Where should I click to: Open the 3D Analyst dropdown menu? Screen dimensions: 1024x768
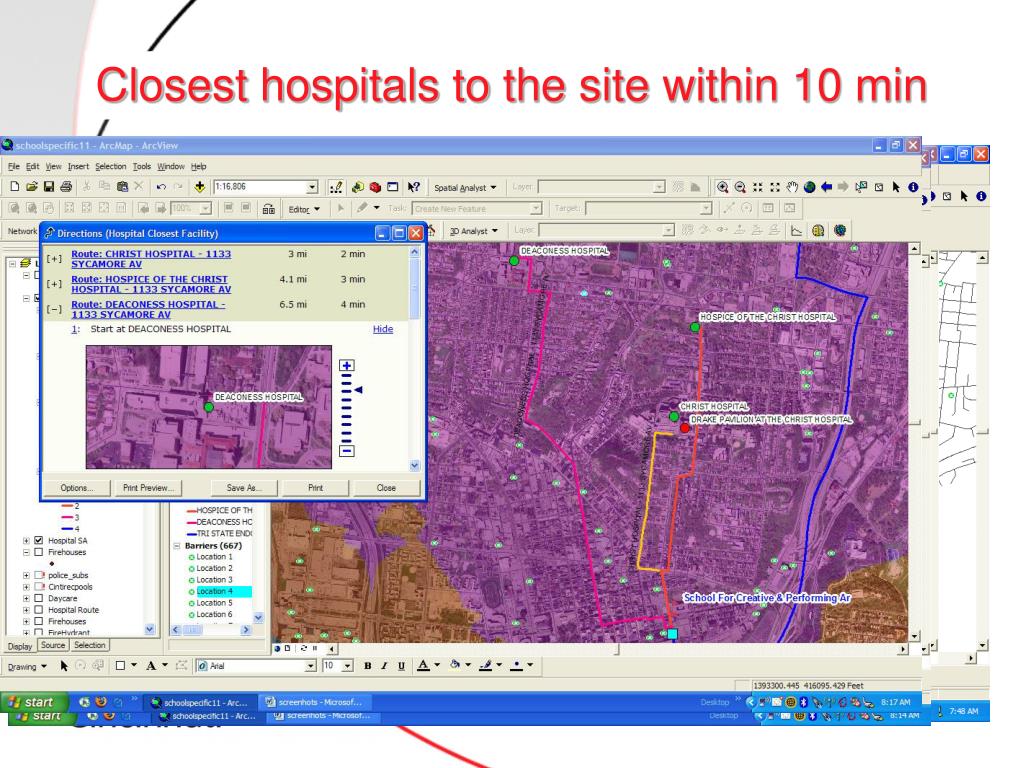tap(473, 231)
